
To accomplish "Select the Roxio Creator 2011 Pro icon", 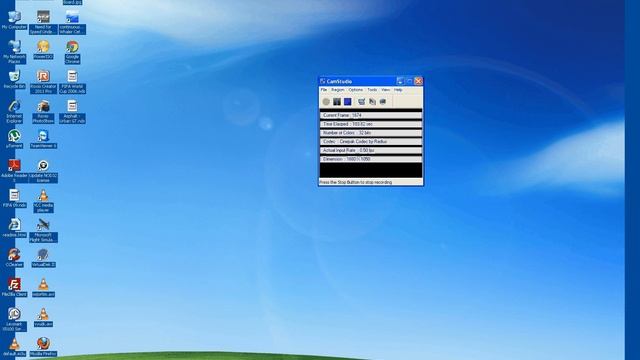I will click(x=43, y=82).
